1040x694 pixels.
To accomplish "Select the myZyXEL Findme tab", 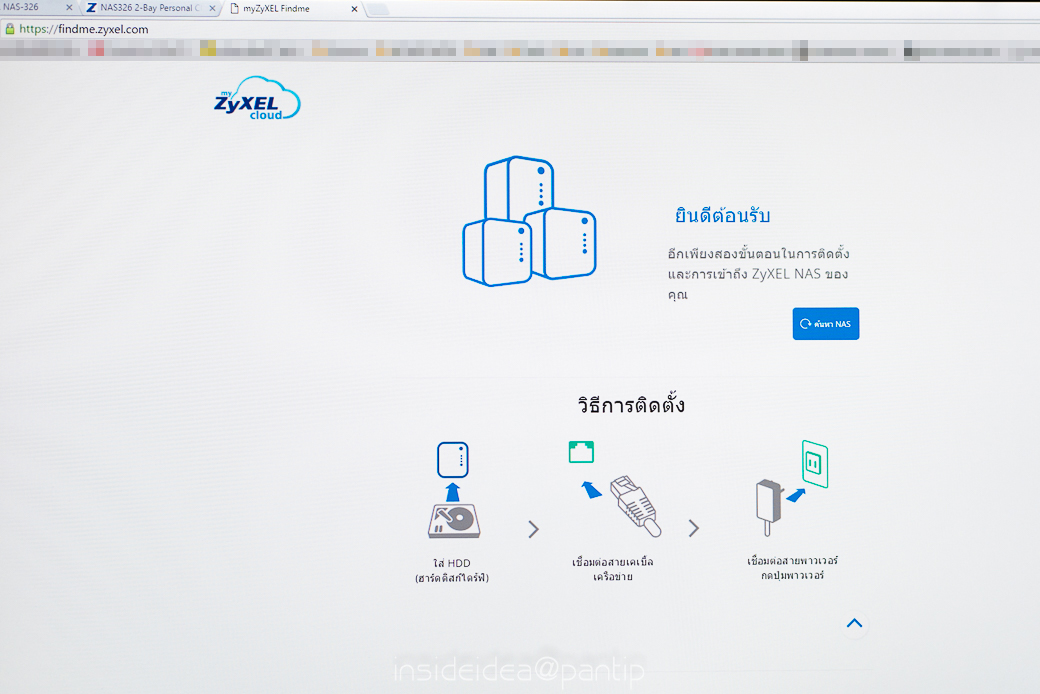I will coord(292,9).
